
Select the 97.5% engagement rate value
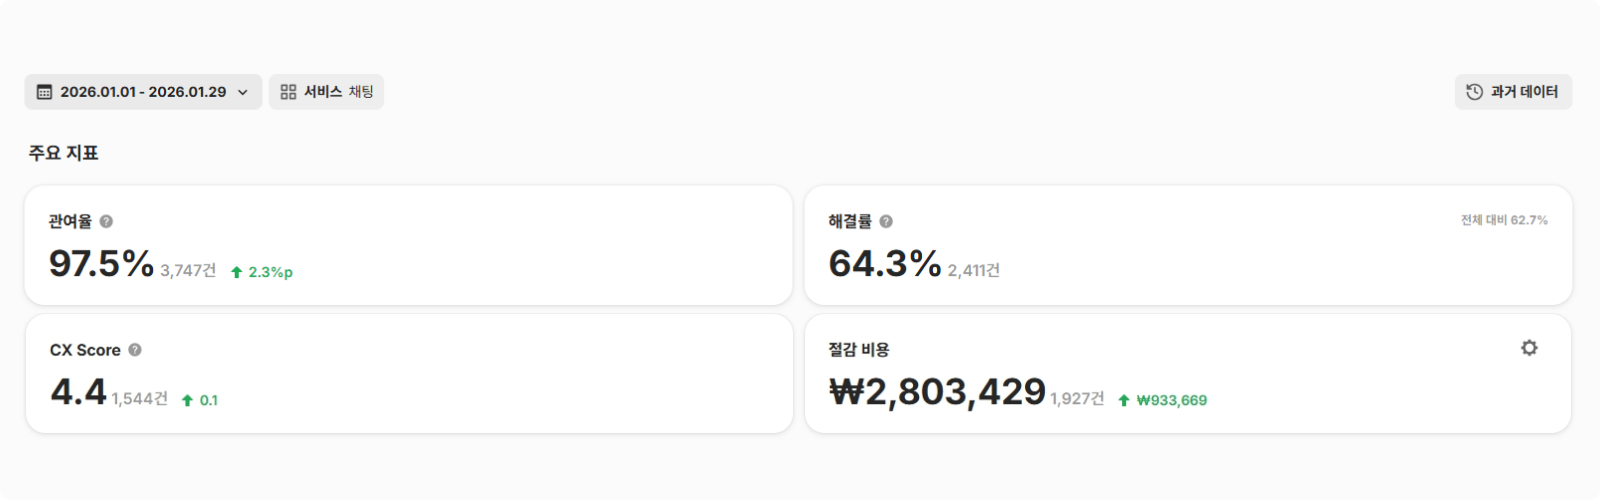(101, 264)
